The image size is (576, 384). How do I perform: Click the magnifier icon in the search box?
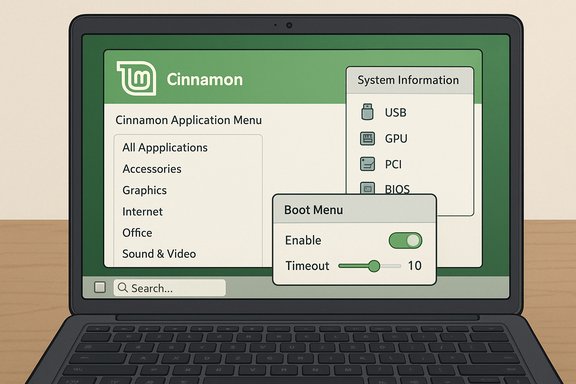click(x=123, y=288)
